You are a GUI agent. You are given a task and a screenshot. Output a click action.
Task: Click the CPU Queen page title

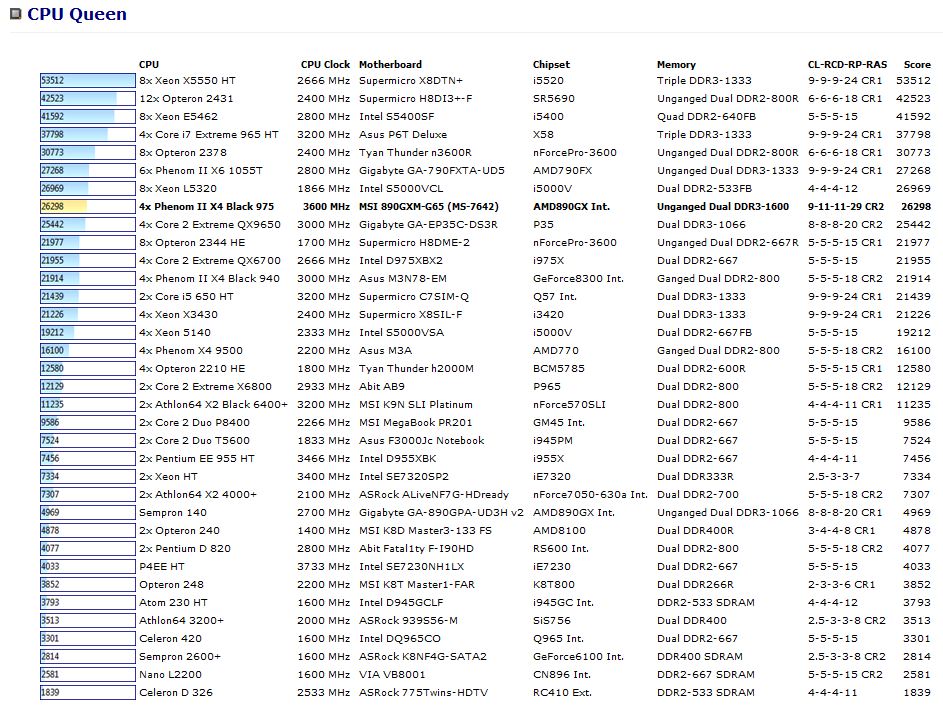tap(76, 14)
